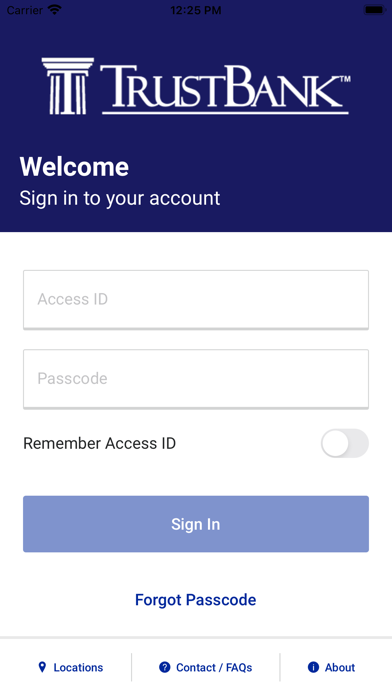Open the About label in footer
Screen dimensions: 392x696
coord(340,667)
